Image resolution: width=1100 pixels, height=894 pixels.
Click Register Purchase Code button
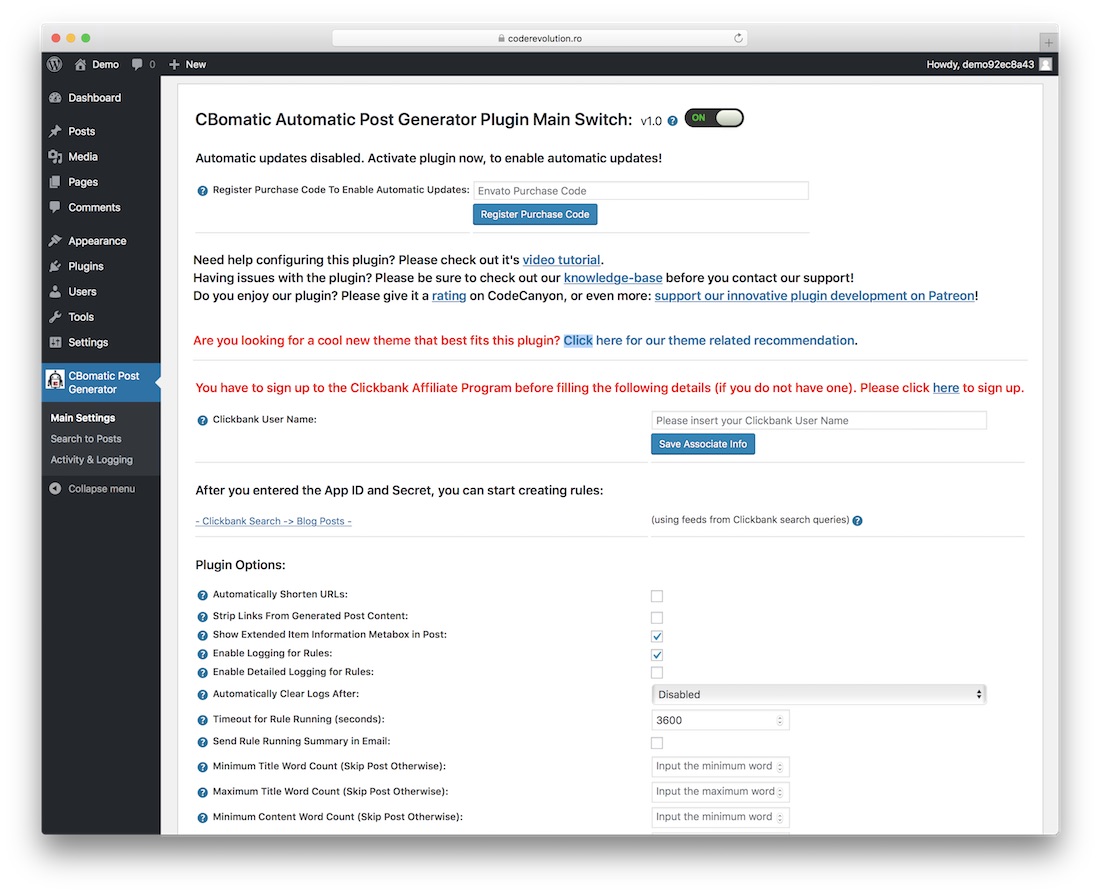(x=535, y=214)
